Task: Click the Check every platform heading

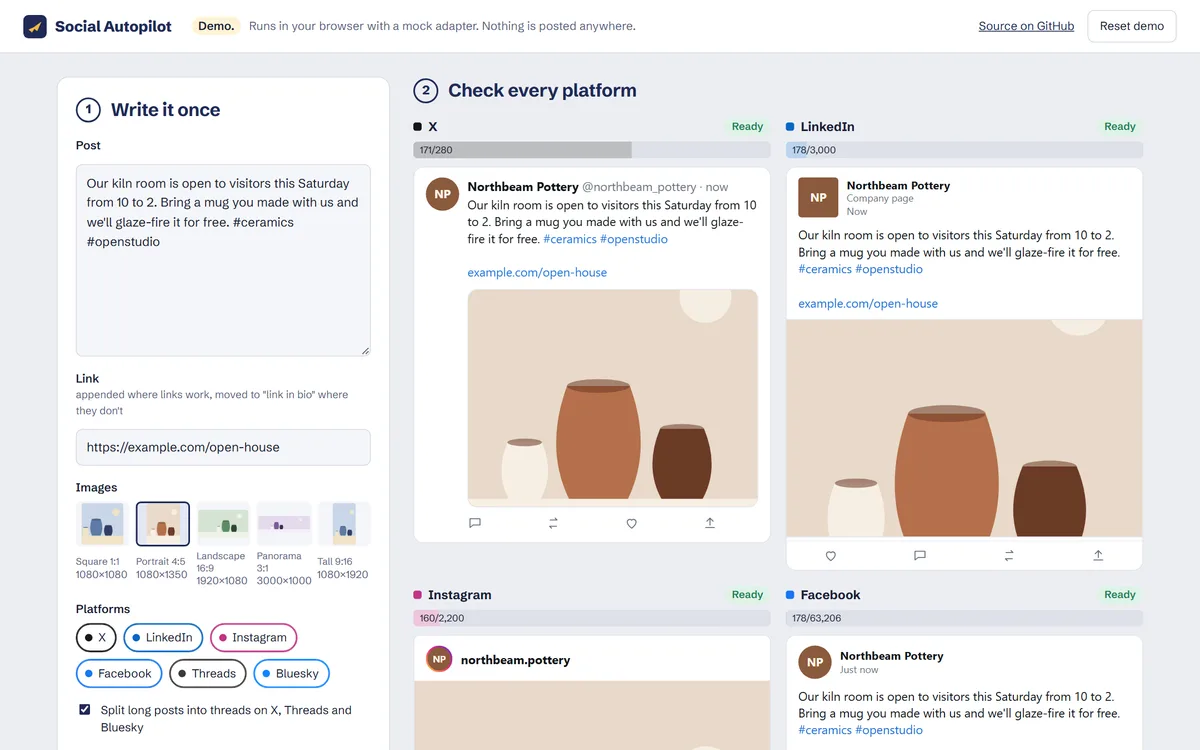Action: pos(542,90)
